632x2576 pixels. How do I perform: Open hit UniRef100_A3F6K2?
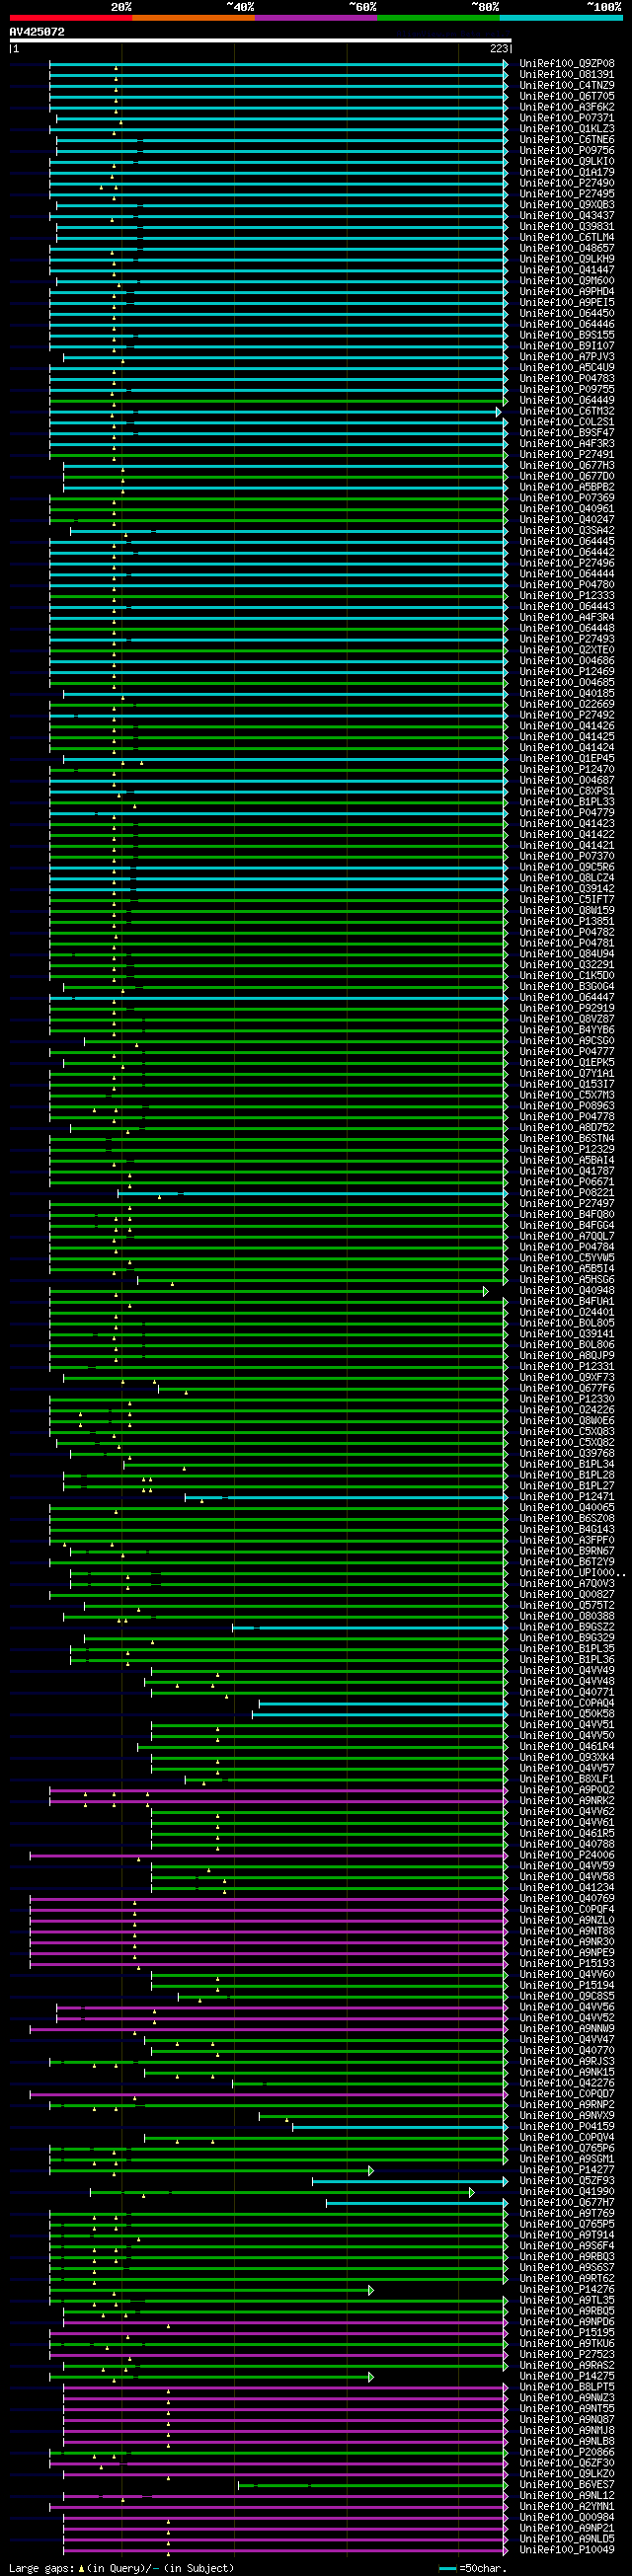[567, 107]
